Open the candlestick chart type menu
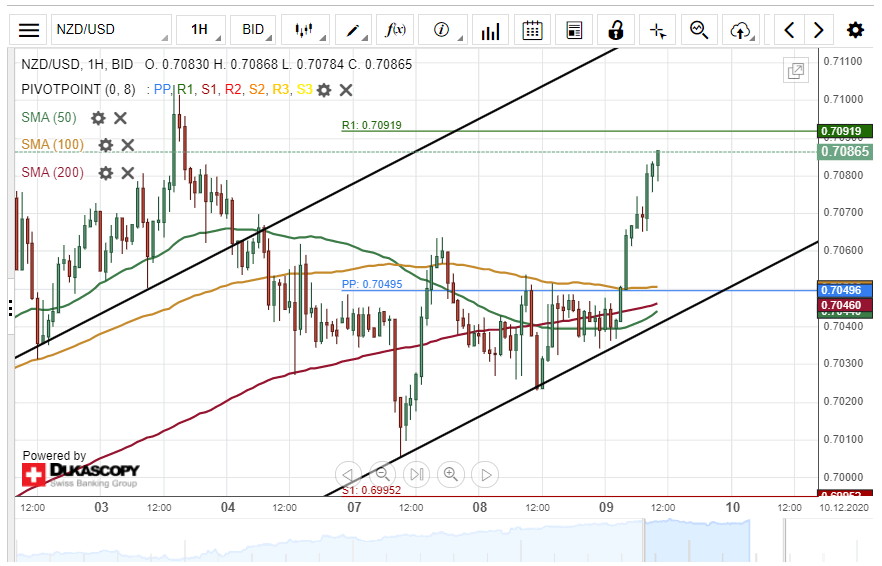Screen dimensions: 882x566 click(x=307, y=30)
